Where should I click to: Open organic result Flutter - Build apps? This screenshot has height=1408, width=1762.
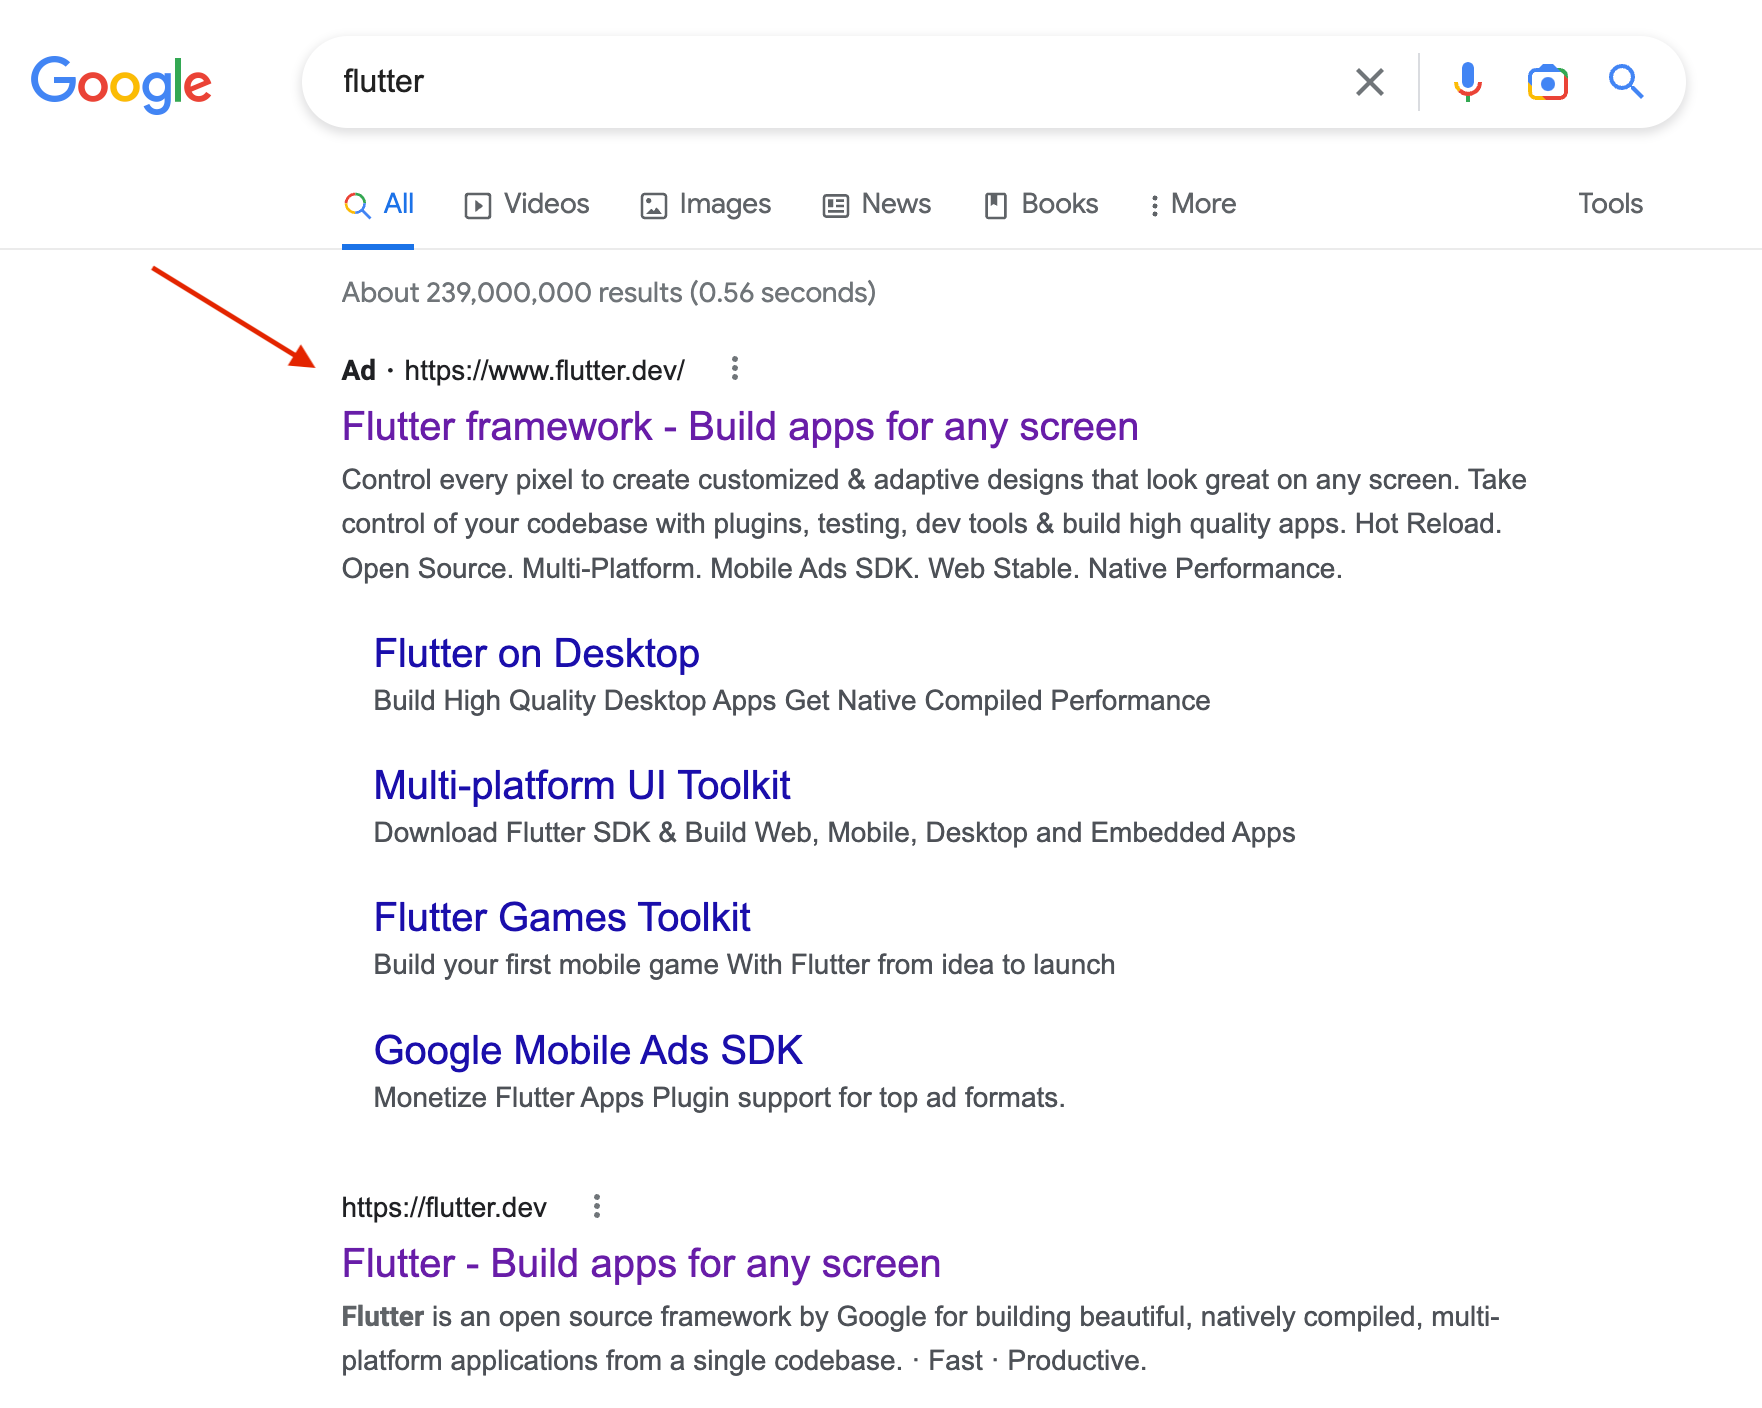(x=641, y=1264)
